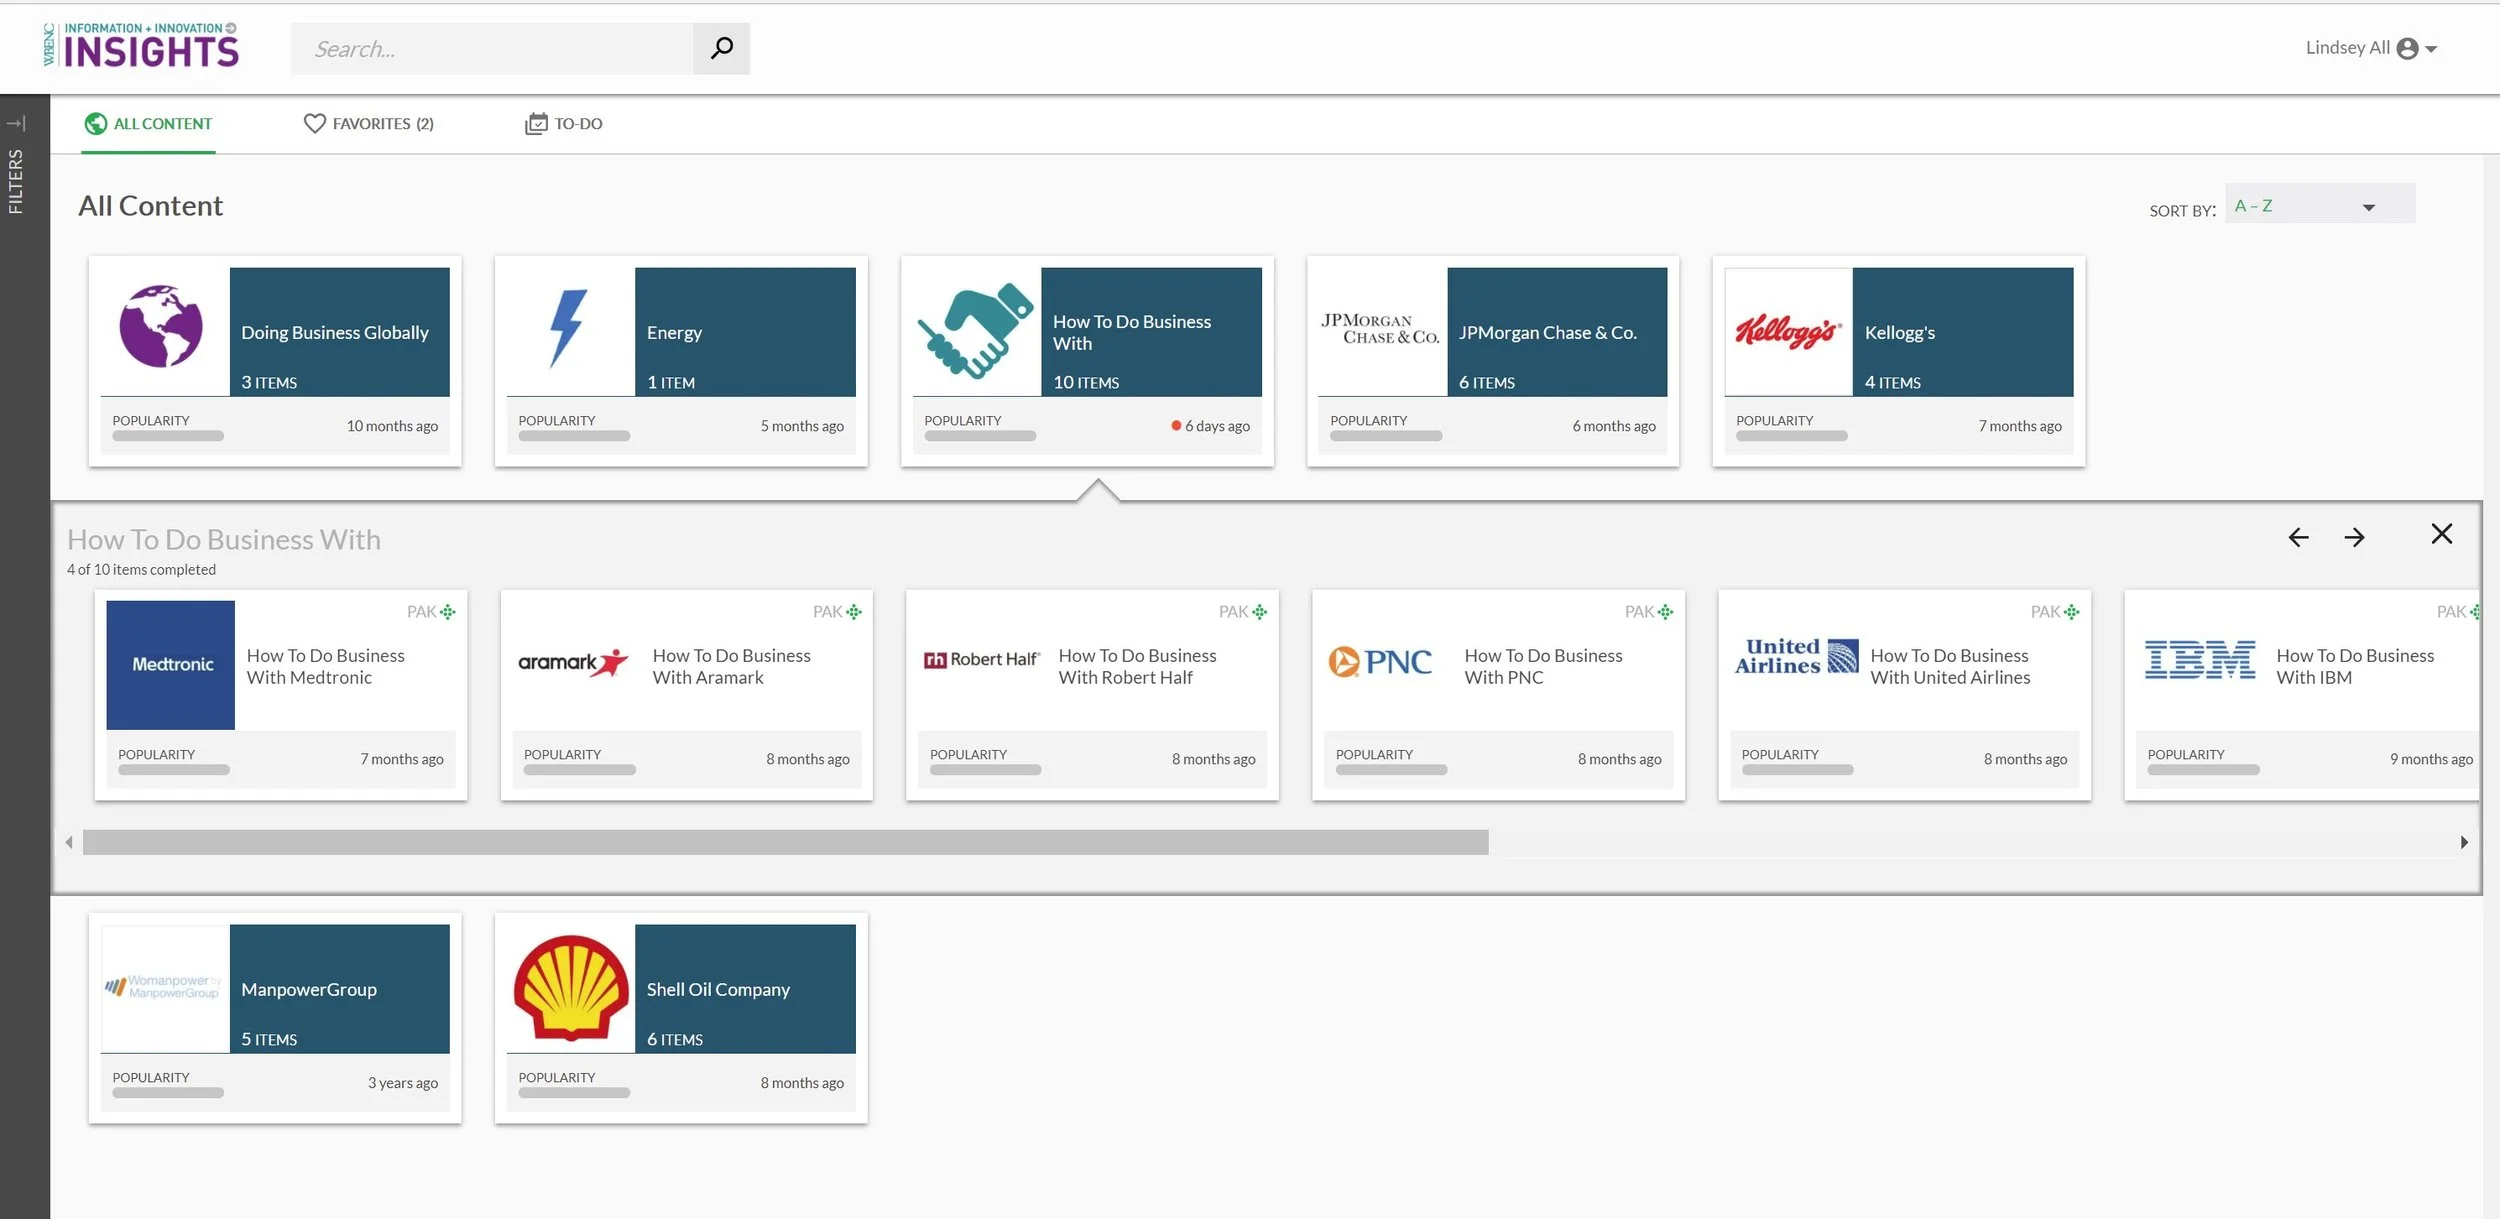Viewport: 2500px width, 1219px height.
Task: Click the PNC logo
Action: (x=1380, y=662)
